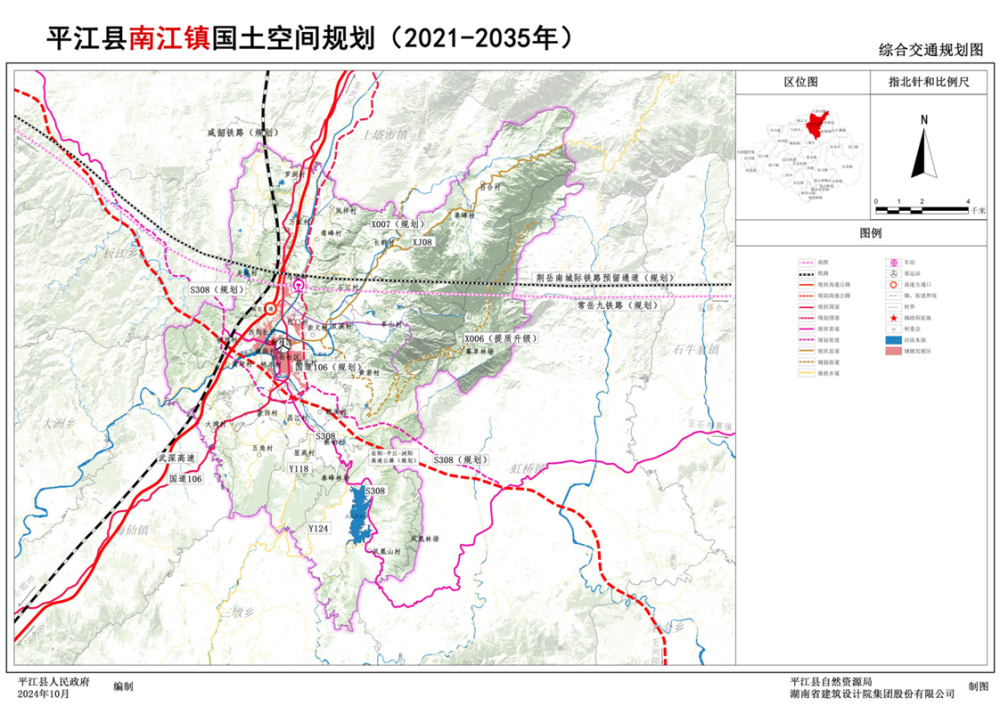This screenshot has height=706, width=1000.
Task: Click the scale bar under the north arrow
Action: point(921,210)
